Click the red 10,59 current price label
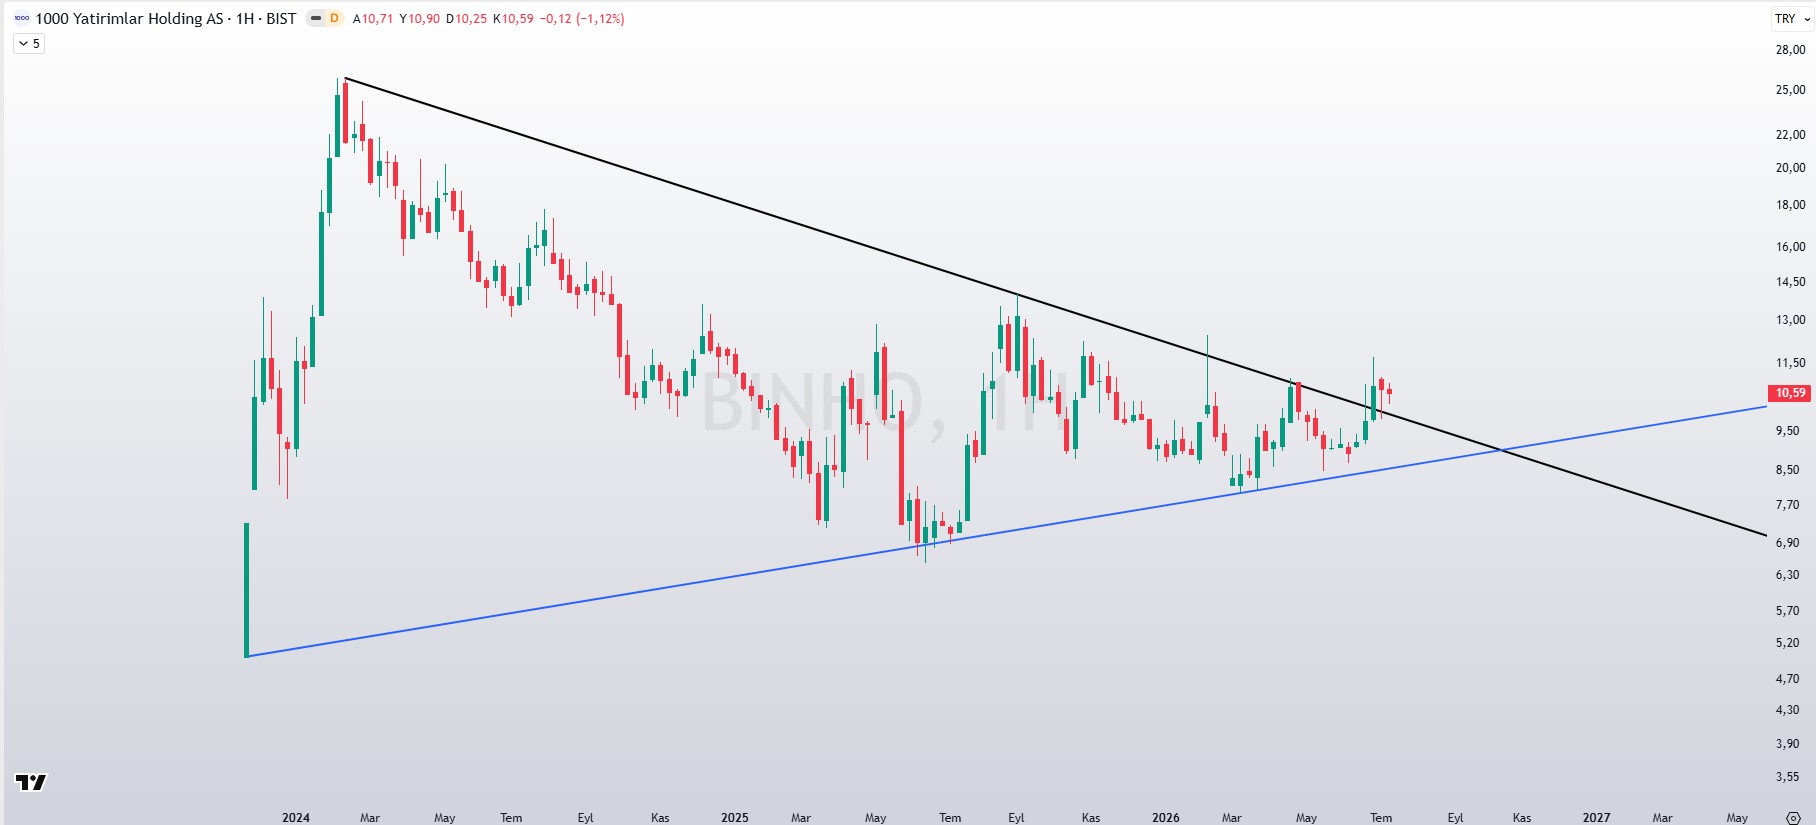The image size is (1816, 825). click(1790, 393)
